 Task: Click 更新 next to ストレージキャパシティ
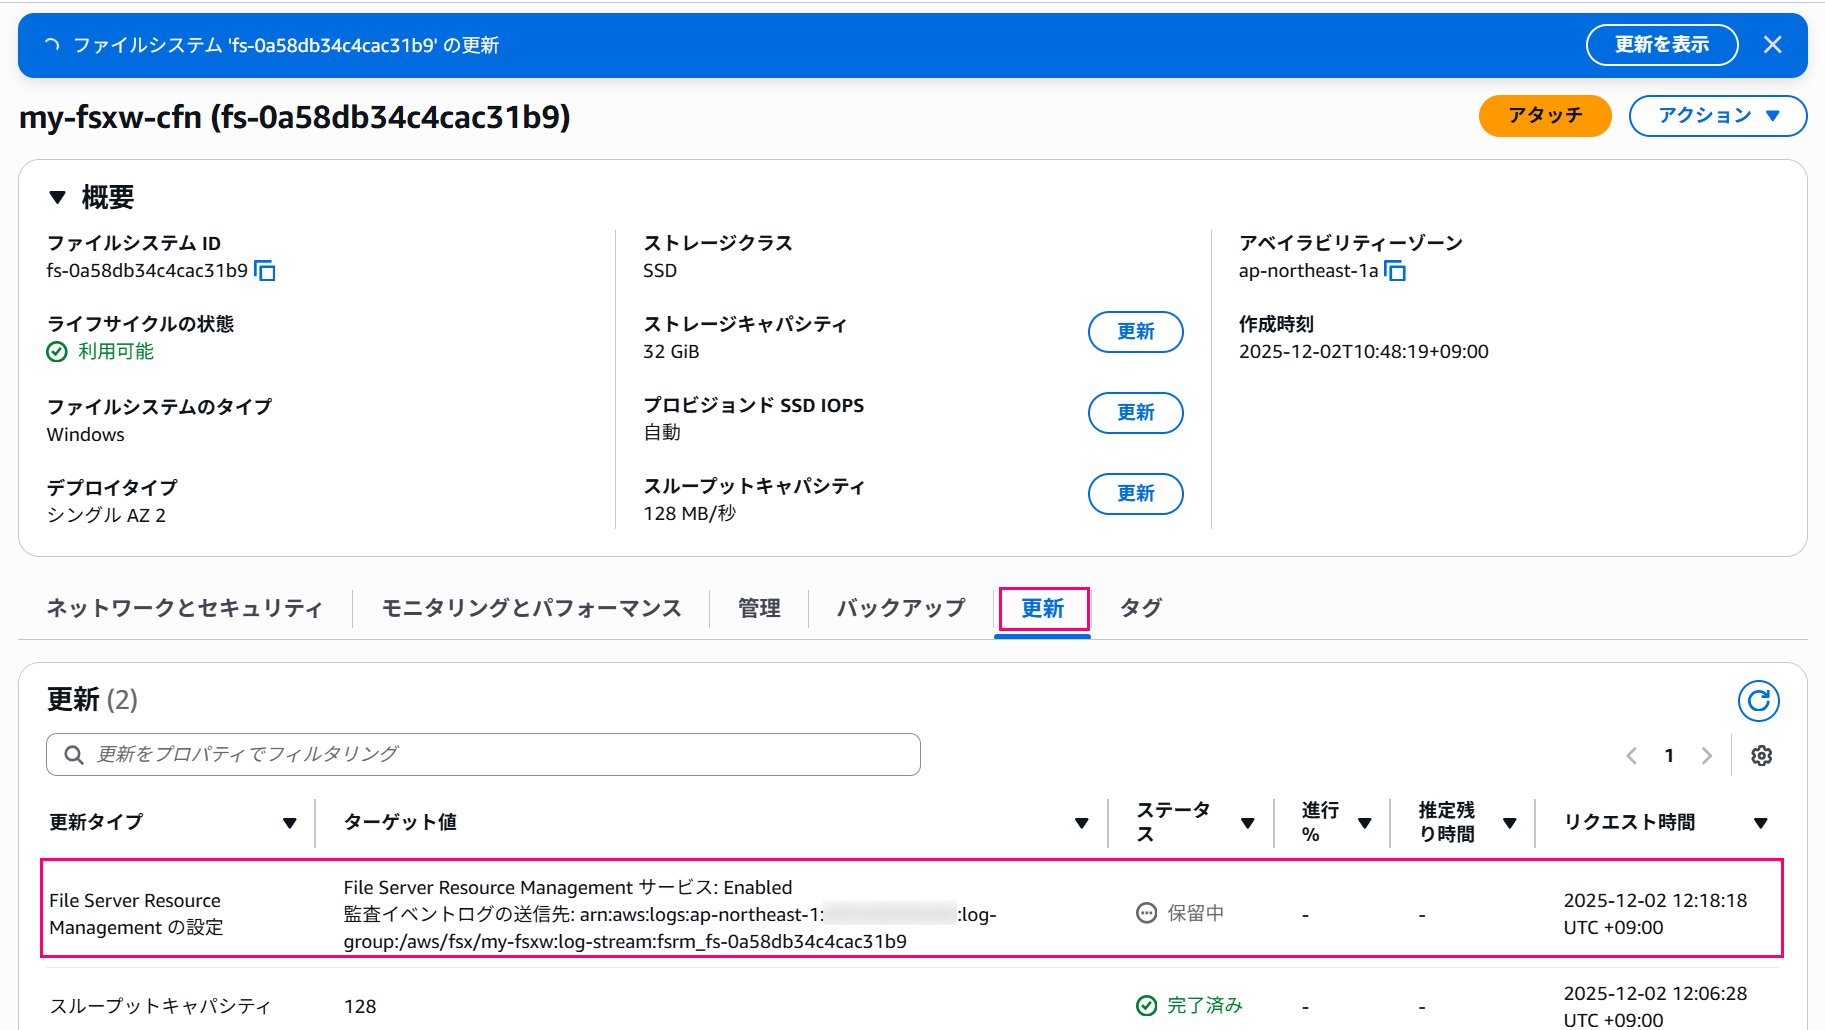click(x=1135, y=332)
